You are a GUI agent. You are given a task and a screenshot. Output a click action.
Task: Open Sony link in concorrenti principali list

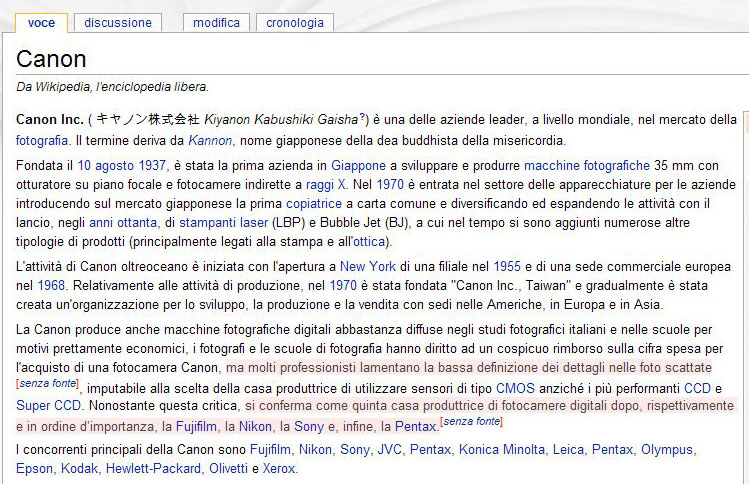coord(355,450)
